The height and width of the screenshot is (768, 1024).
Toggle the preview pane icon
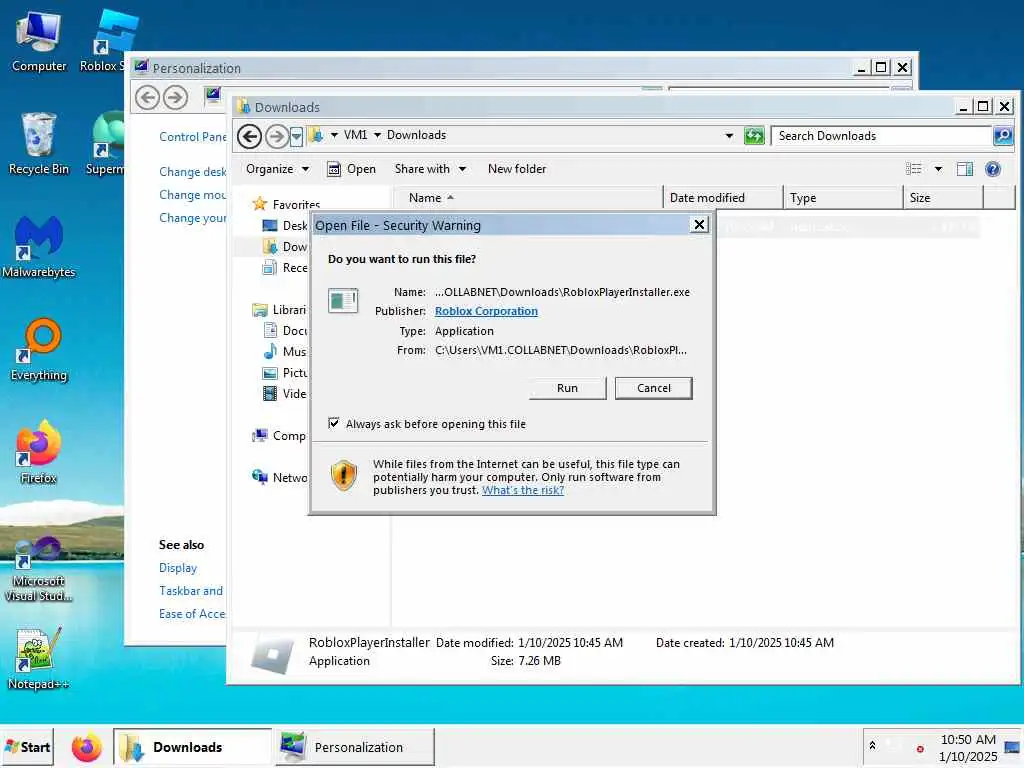tap(965, 169)
